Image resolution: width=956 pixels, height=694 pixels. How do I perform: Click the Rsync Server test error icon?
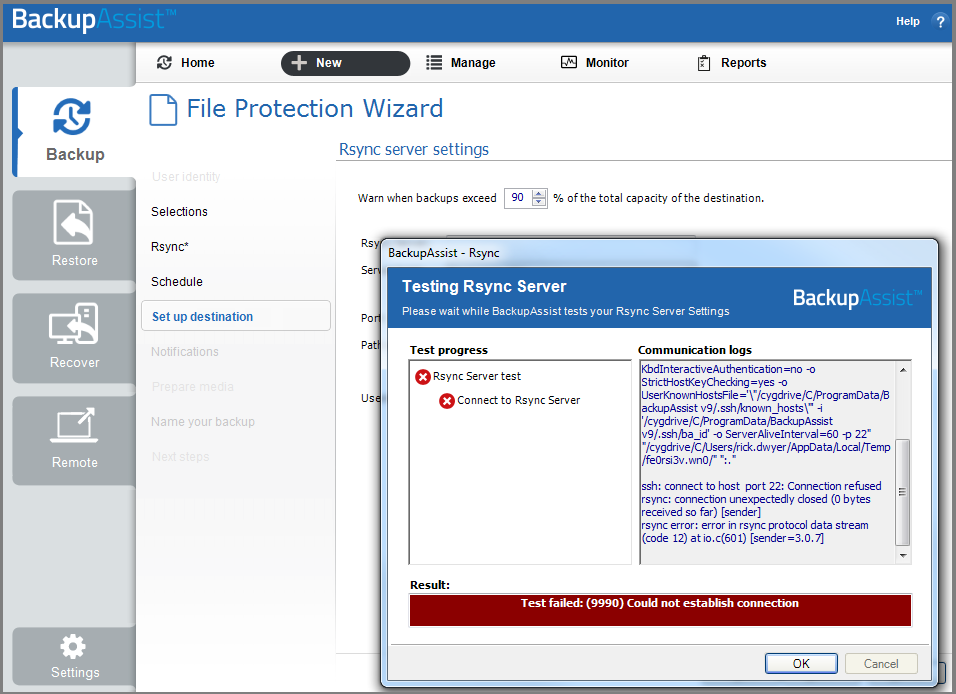423,377
